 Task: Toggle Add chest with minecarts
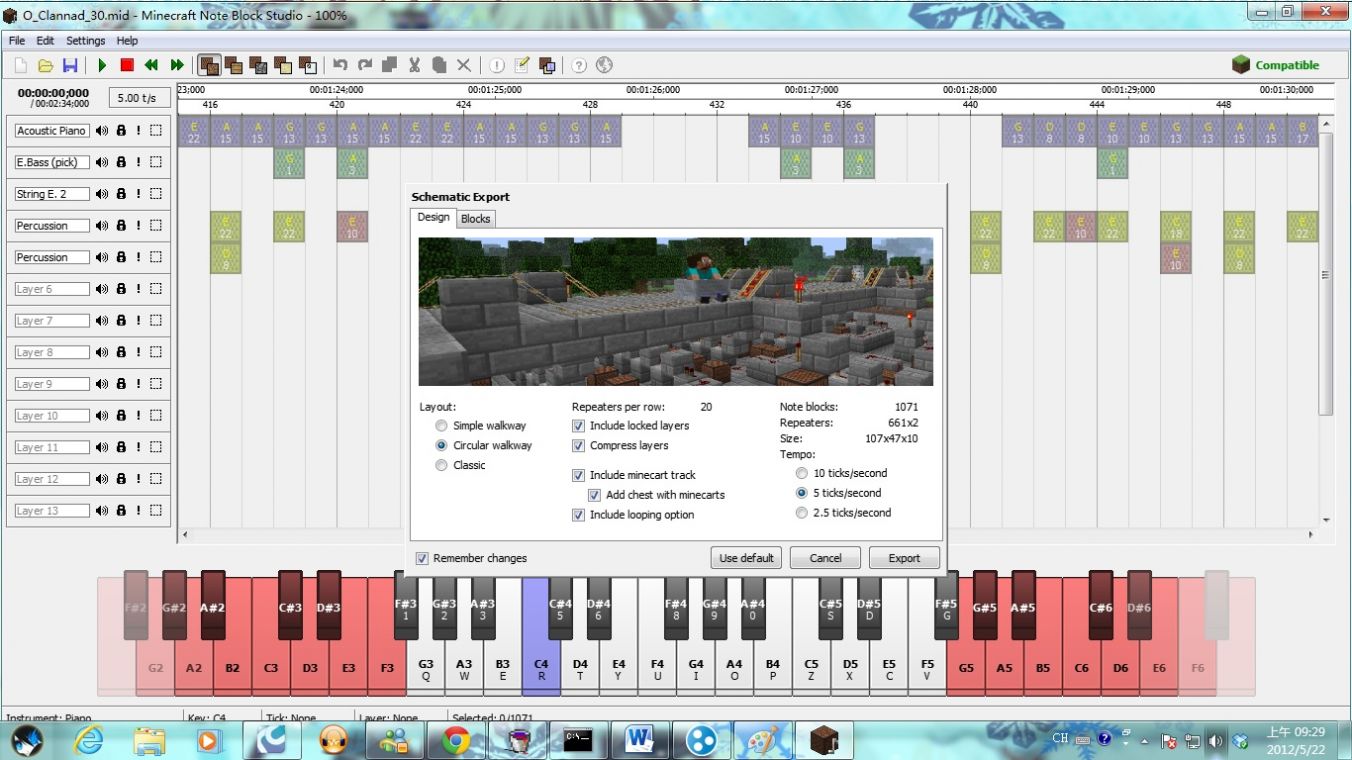point(594,495)
